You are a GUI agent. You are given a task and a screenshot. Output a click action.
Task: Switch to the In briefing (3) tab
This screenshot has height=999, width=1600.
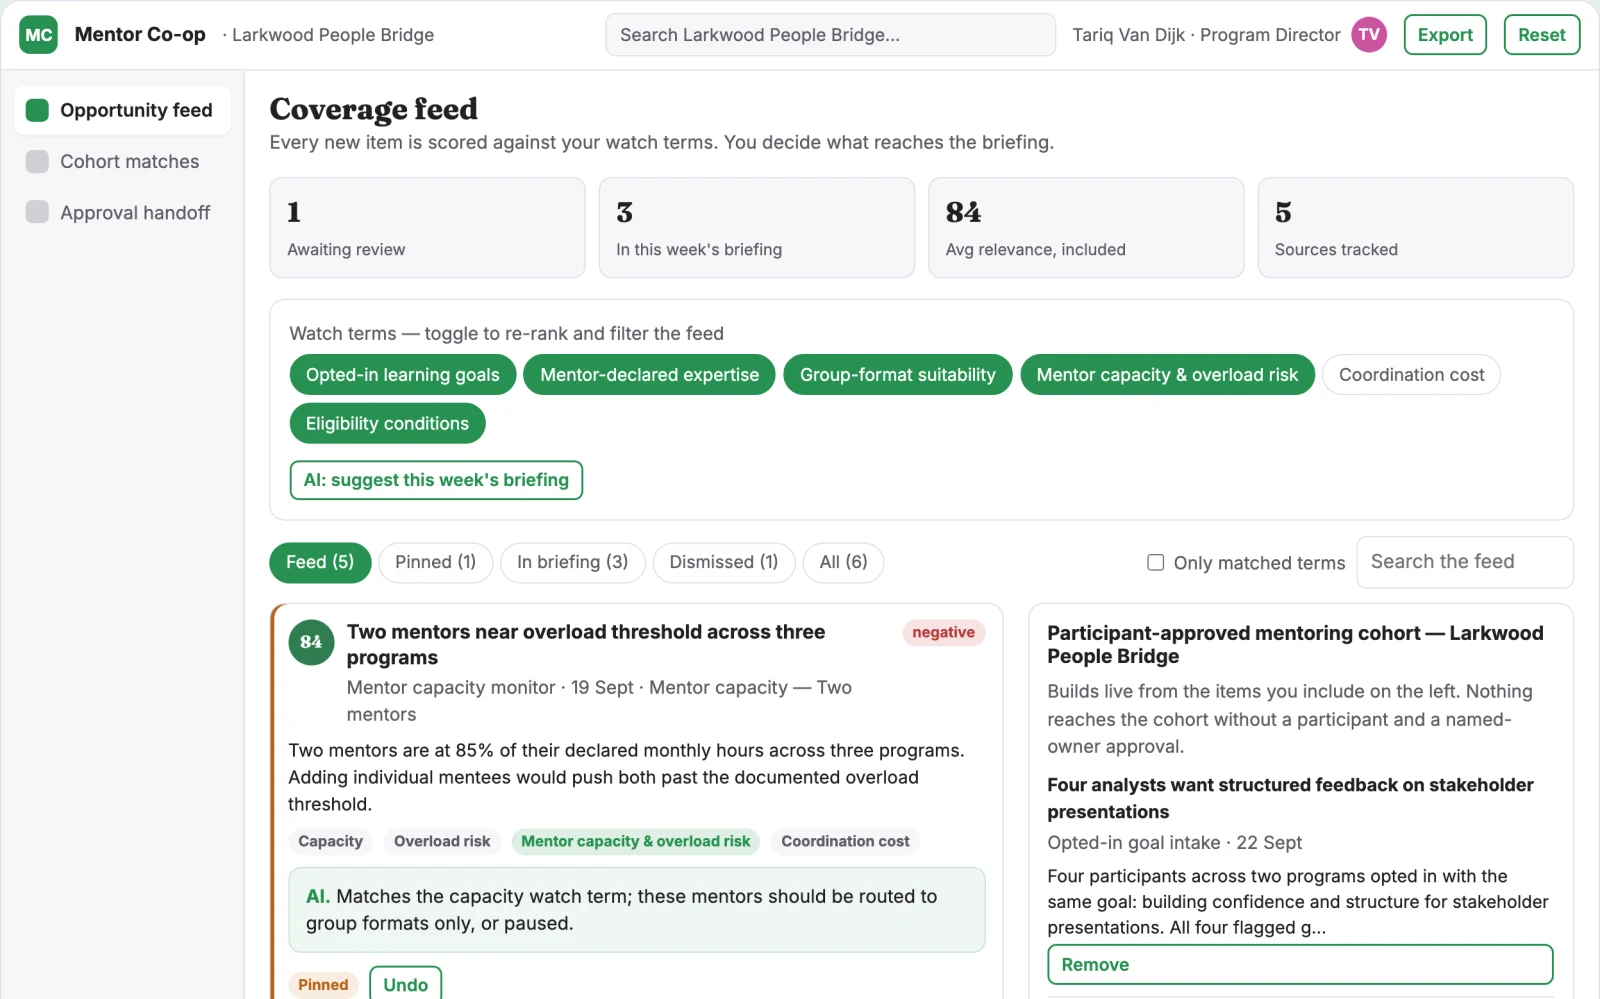(x=572, y=562)
